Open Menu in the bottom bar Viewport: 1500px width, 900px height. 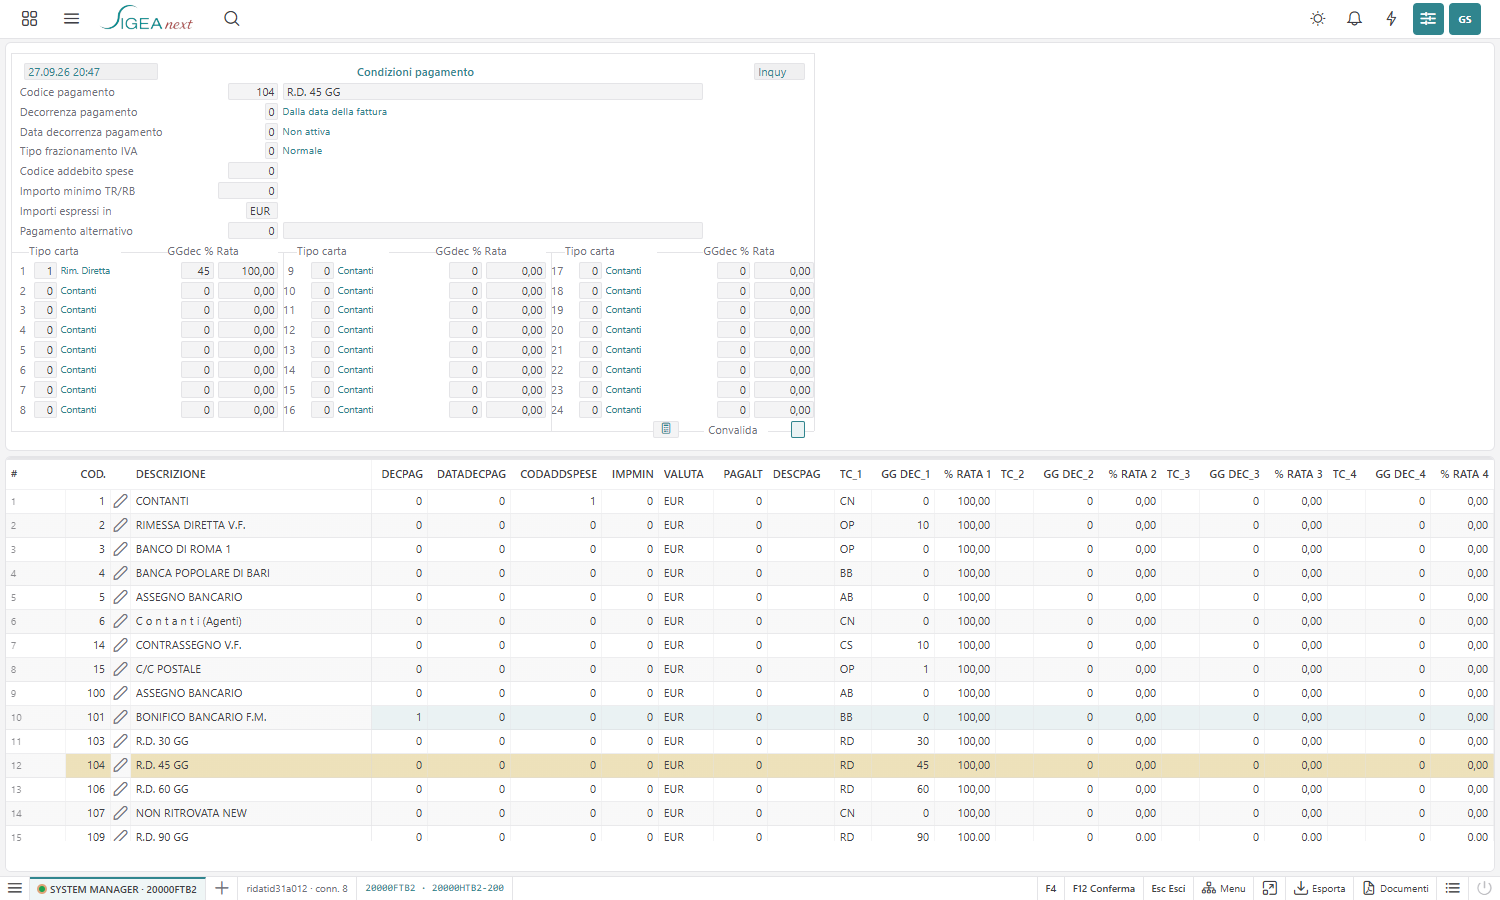1224,888
